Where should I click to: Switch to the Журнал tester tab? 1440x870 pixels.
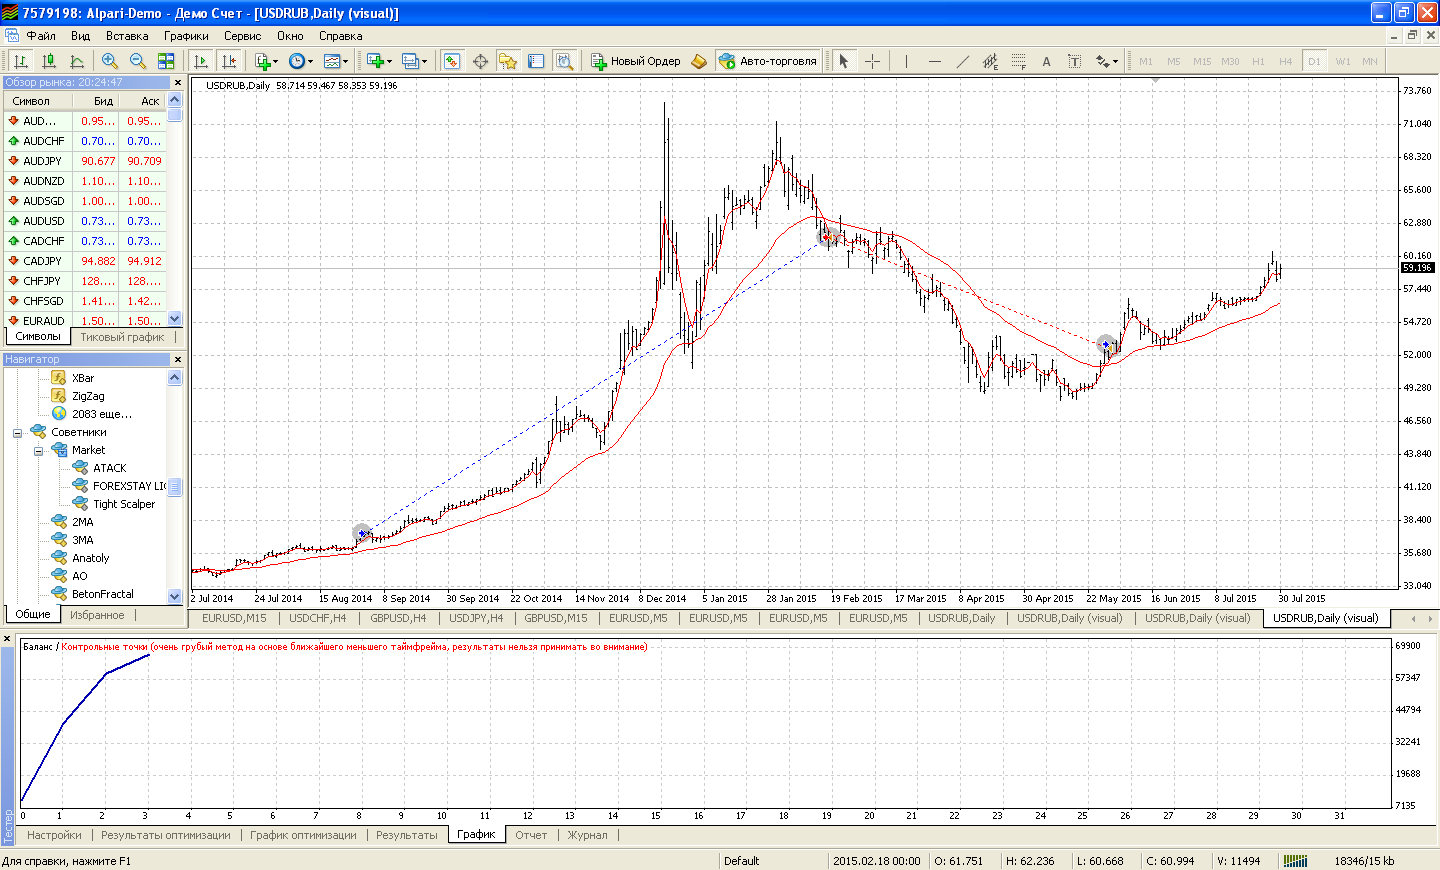click(x=587, y=835)
